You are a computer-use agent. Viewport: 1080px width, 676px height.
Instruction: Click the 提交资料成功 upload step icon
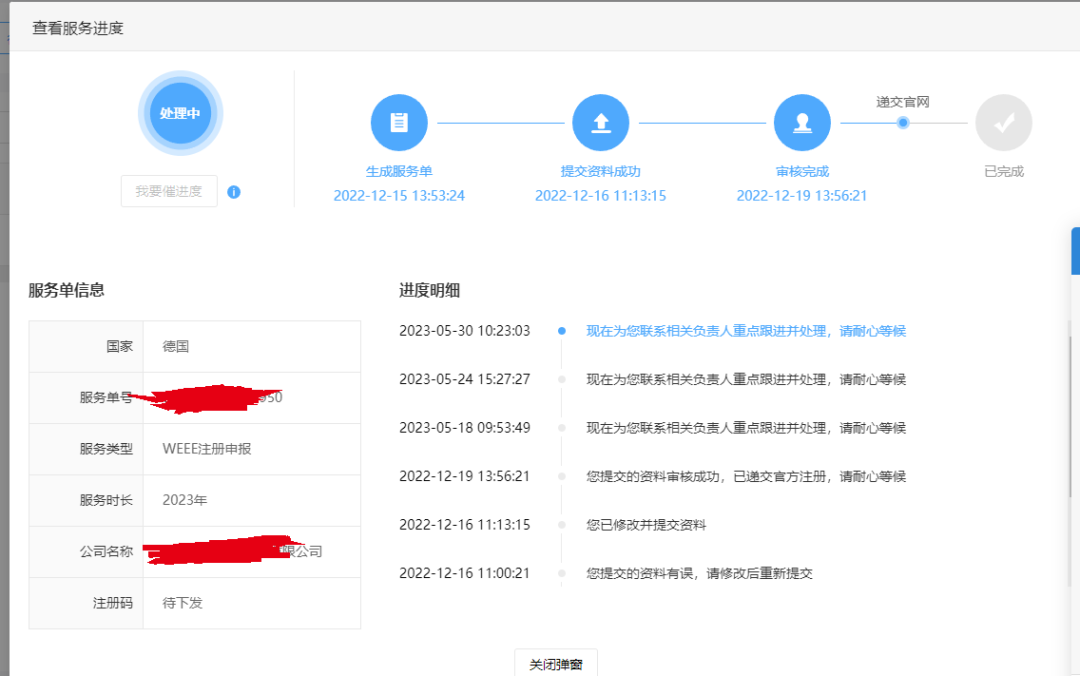pyautogui.click(x=601, y=121)
